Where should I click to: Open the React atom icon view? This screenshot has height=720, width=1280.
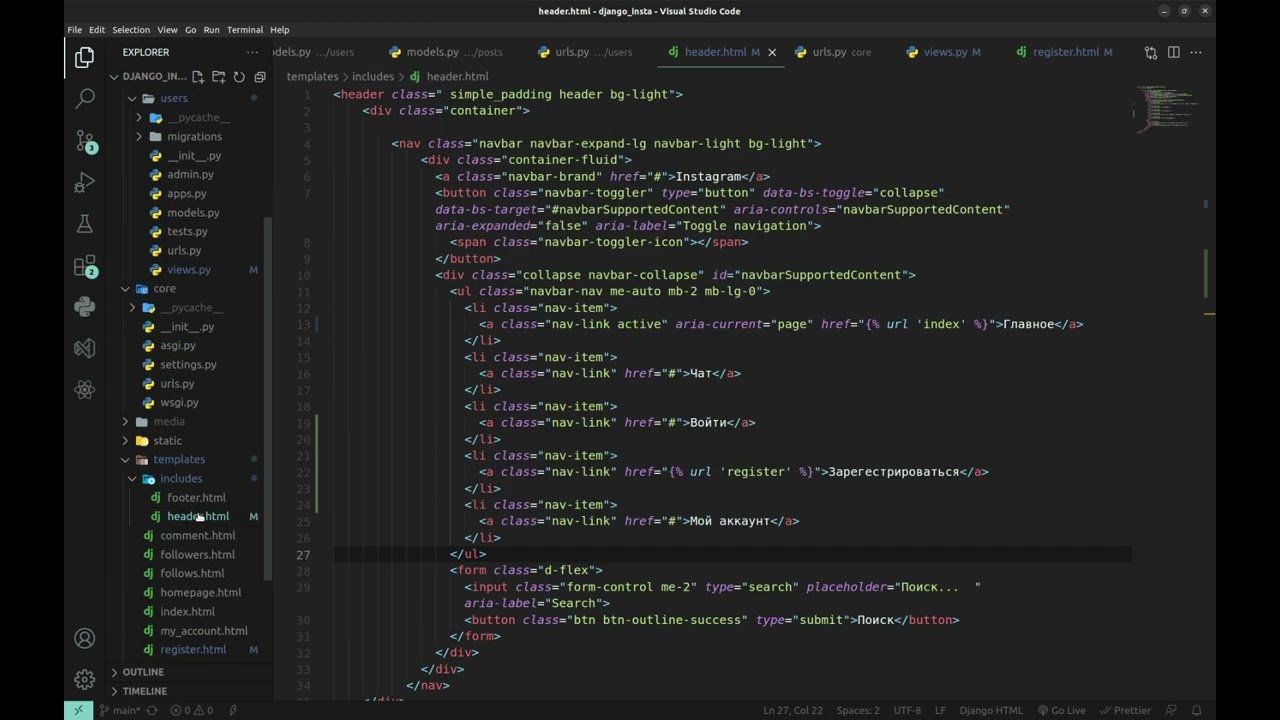click(85, 390)
